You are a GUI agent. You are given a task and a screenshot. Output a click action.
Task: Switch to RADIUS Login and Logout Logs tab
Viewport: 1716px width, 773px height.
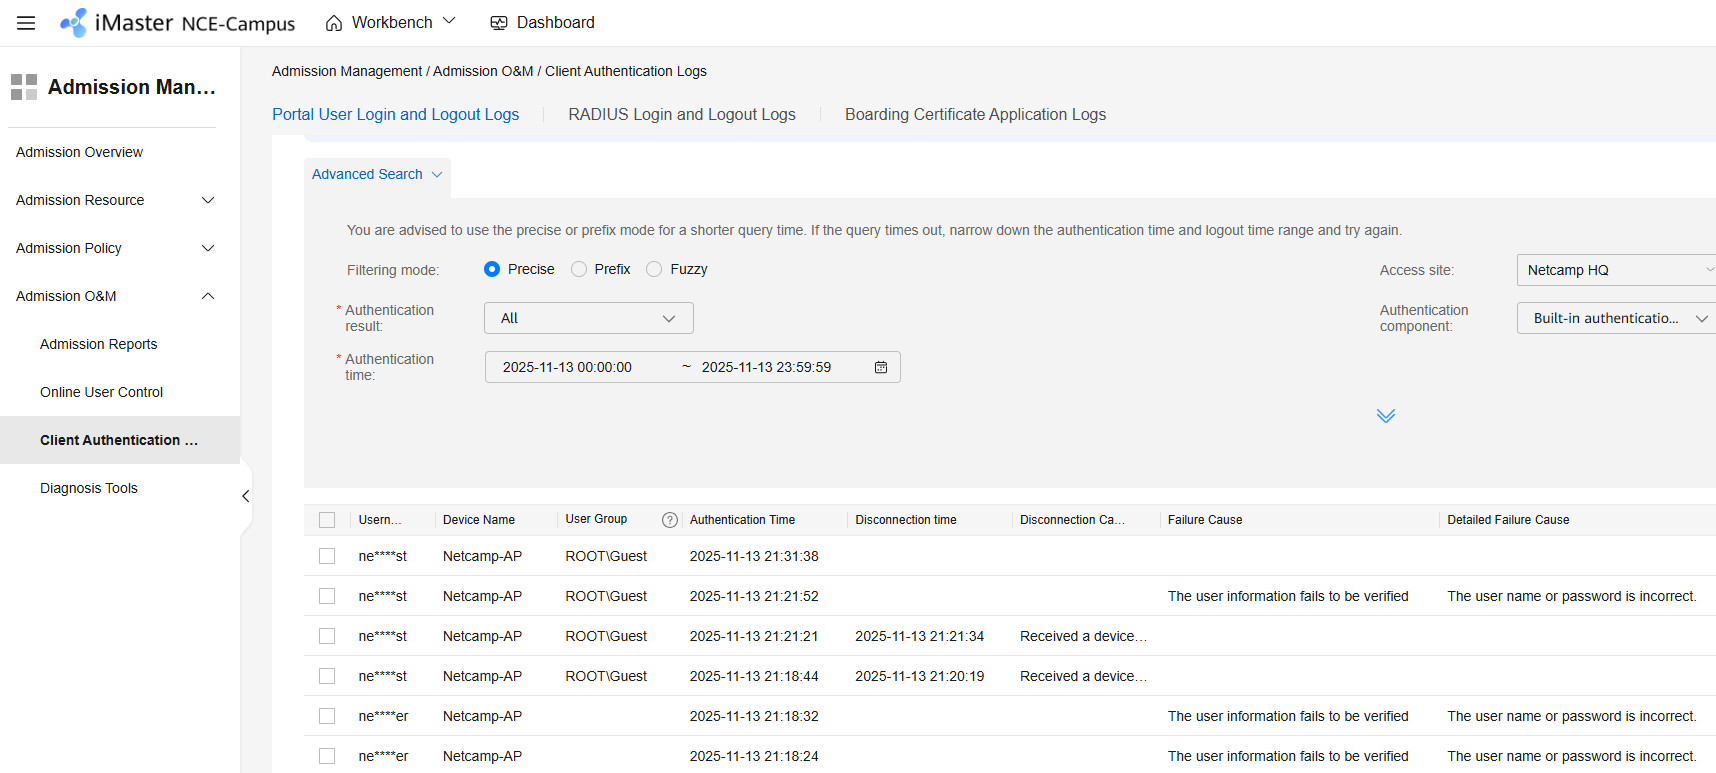coord(682,114)
